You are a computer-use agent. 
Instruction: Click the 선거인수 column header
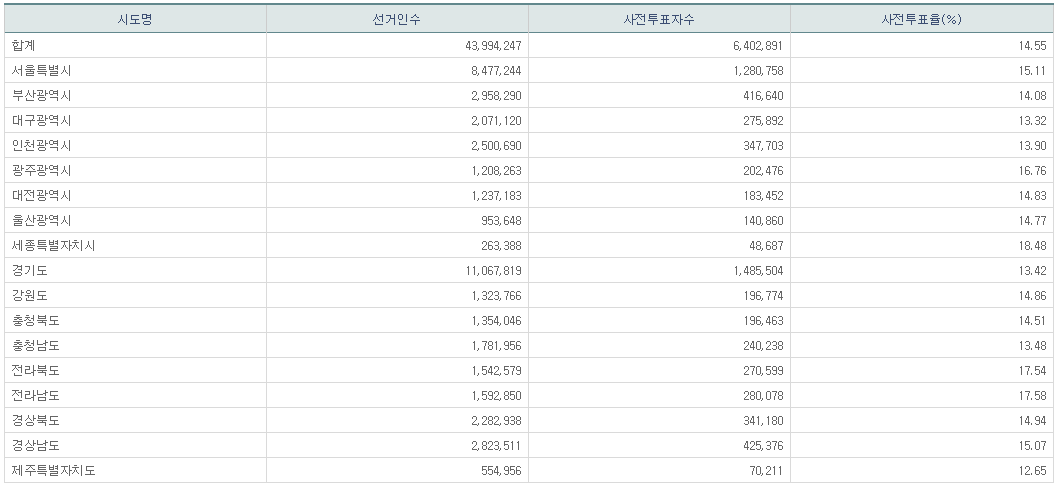coord(397,19)
